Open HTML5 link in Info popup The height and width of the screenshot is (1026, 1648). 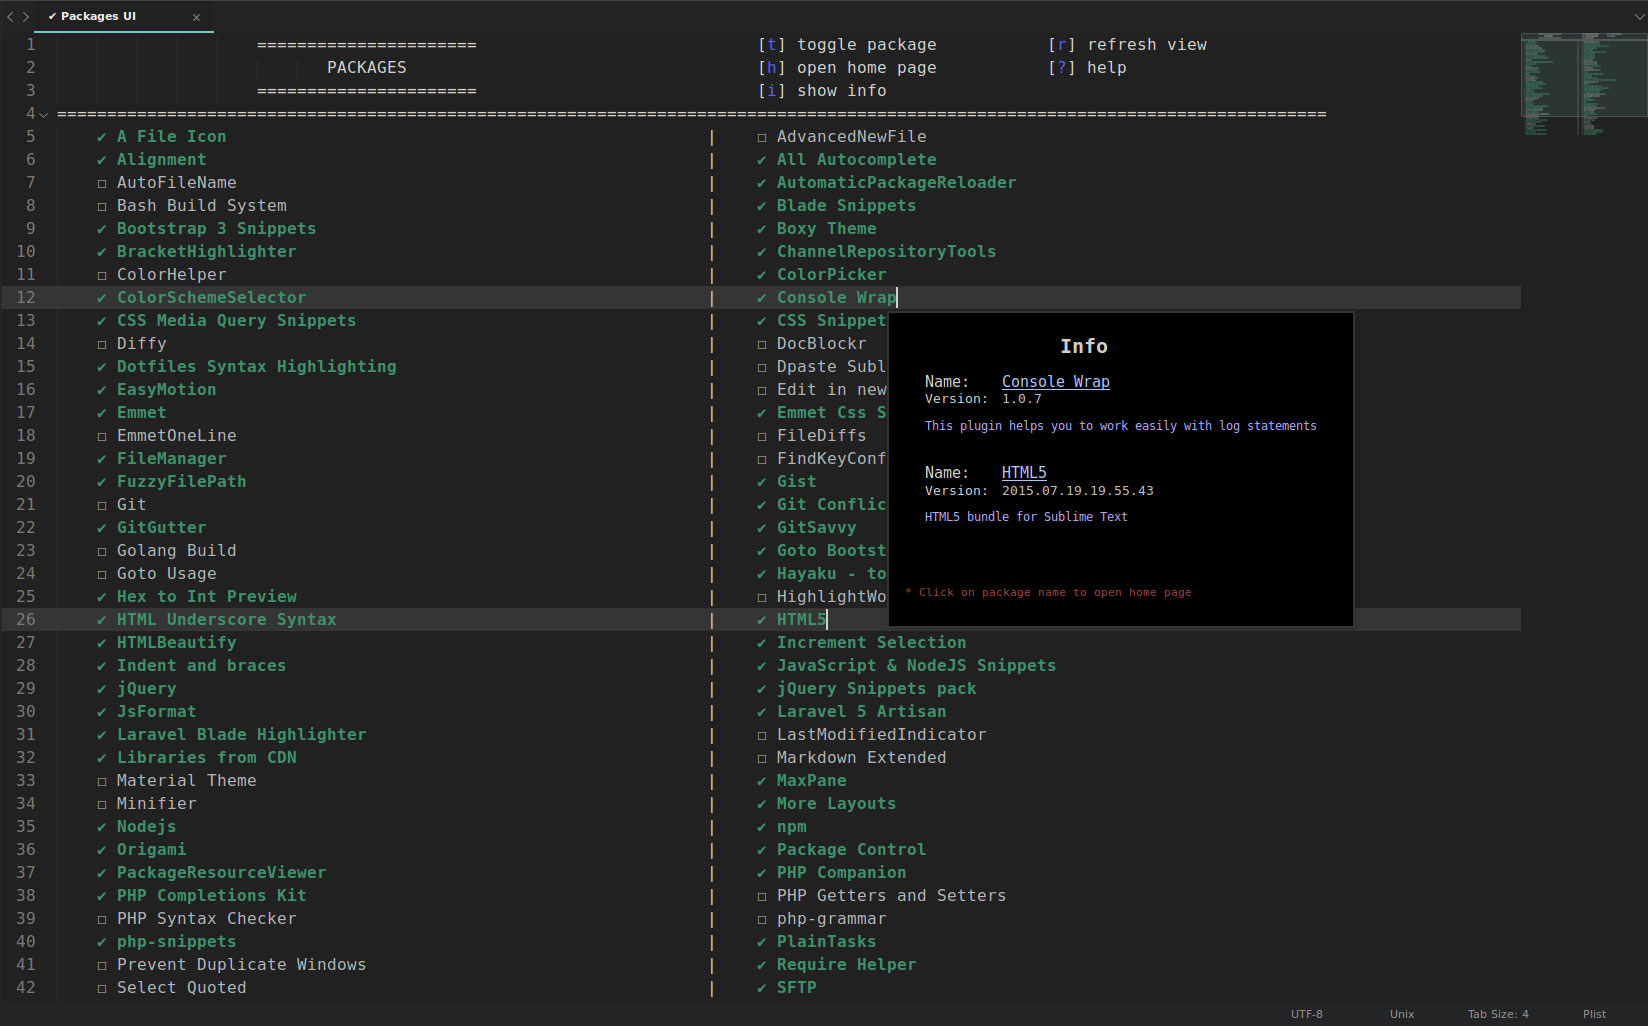coord(1024,472)
